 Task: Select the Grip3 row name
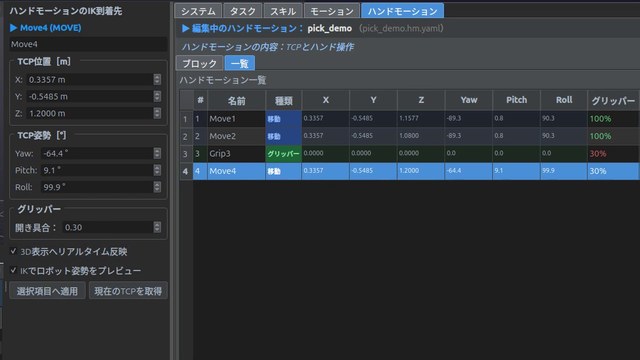[x=236, y=153]
